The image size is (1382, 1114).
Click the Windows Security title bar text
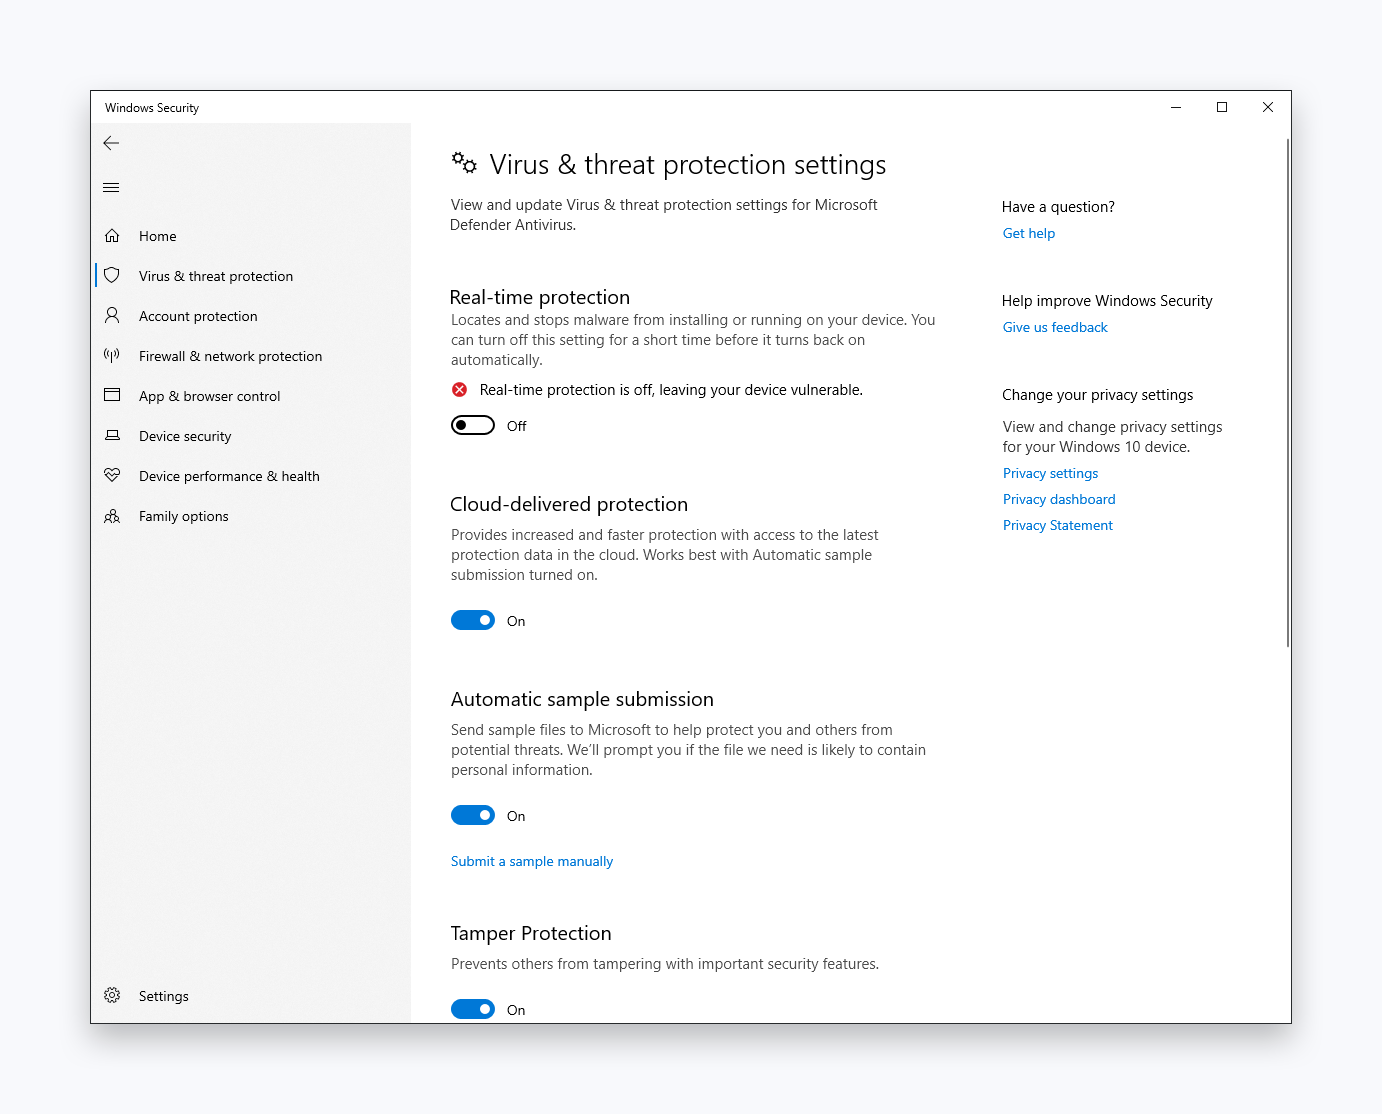coord(152,108)
